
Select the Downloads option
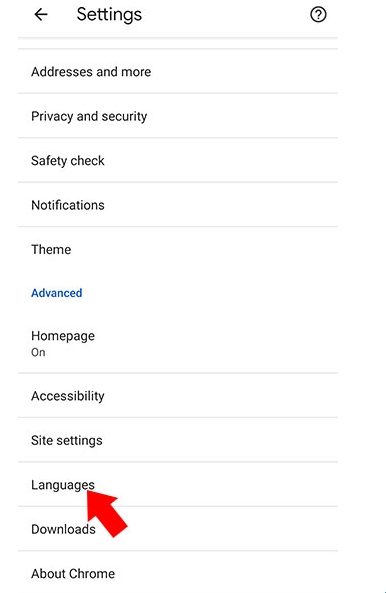[178, 529]
